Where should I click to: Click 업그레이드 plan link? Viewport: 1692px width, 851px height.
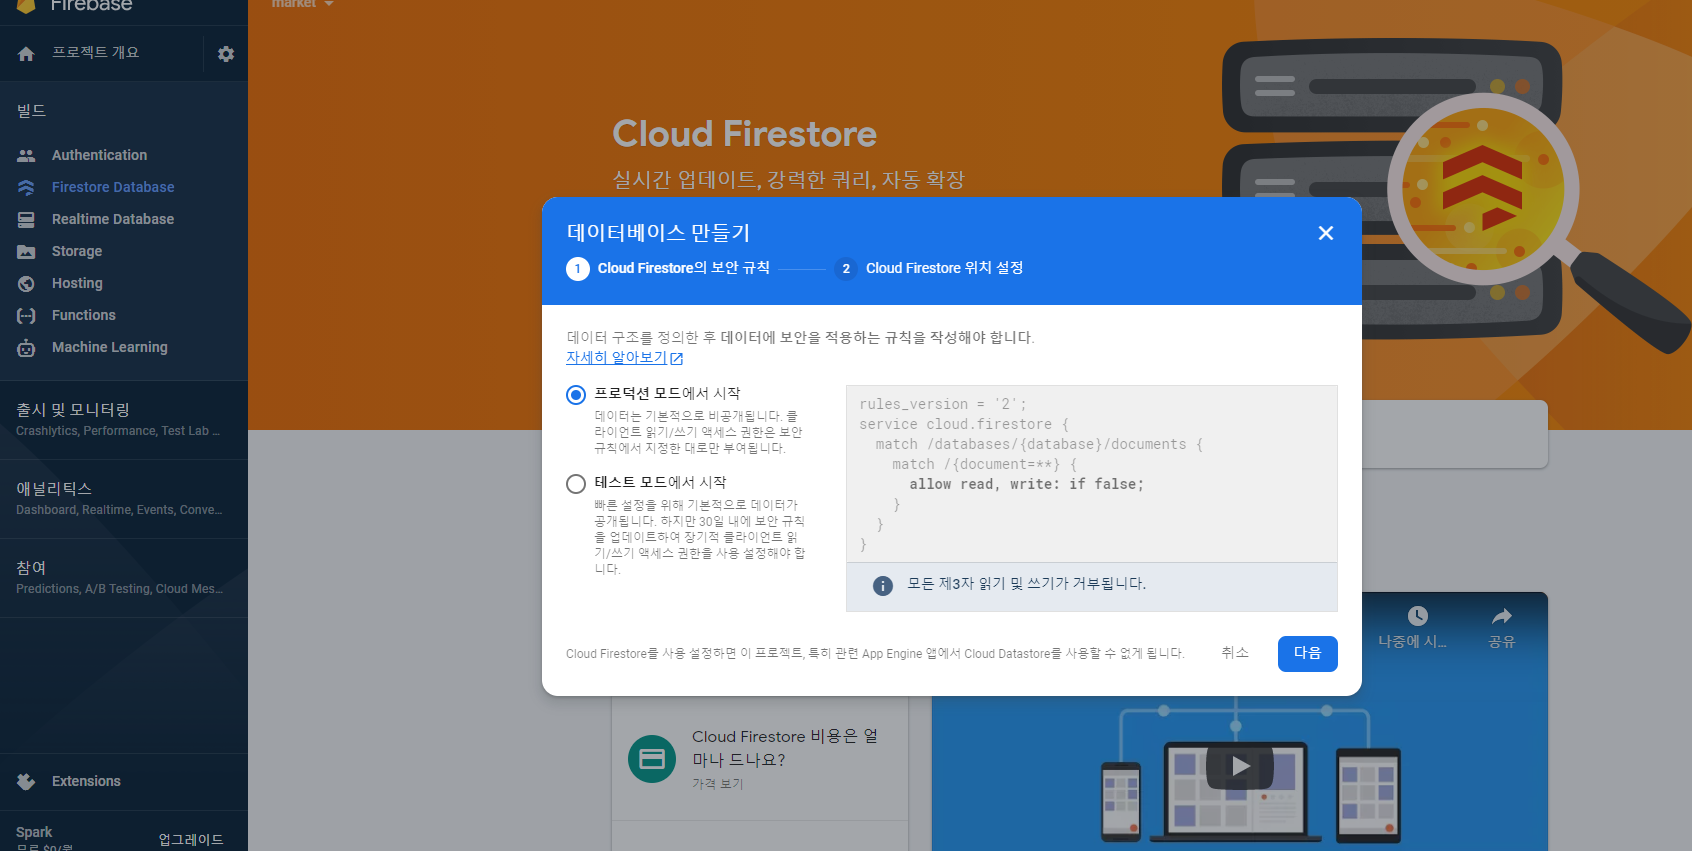[x=191, y=839]
